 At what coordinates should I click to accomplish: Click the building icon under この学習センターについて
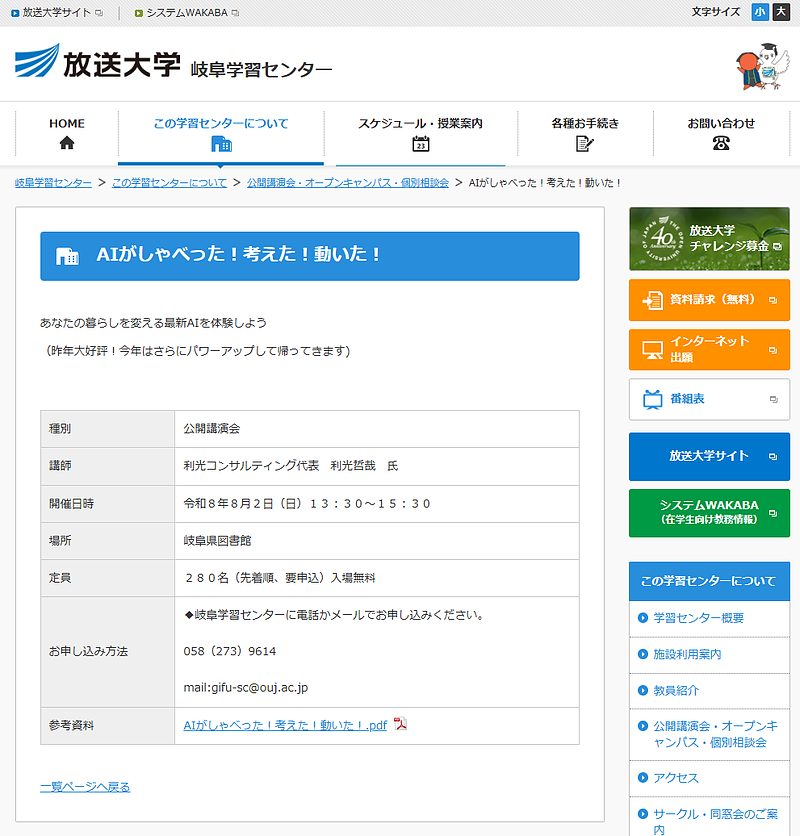point(221,143)
